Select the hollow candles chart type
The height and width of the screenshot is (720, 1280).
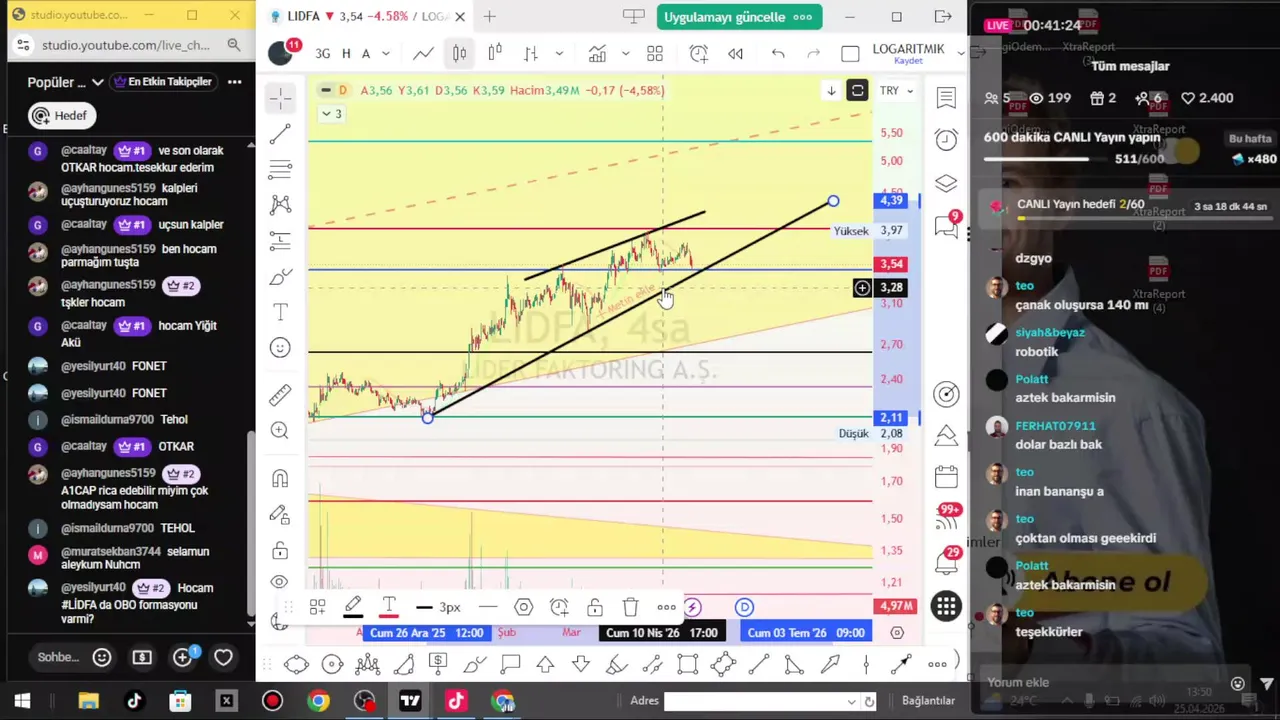[495, 53]
